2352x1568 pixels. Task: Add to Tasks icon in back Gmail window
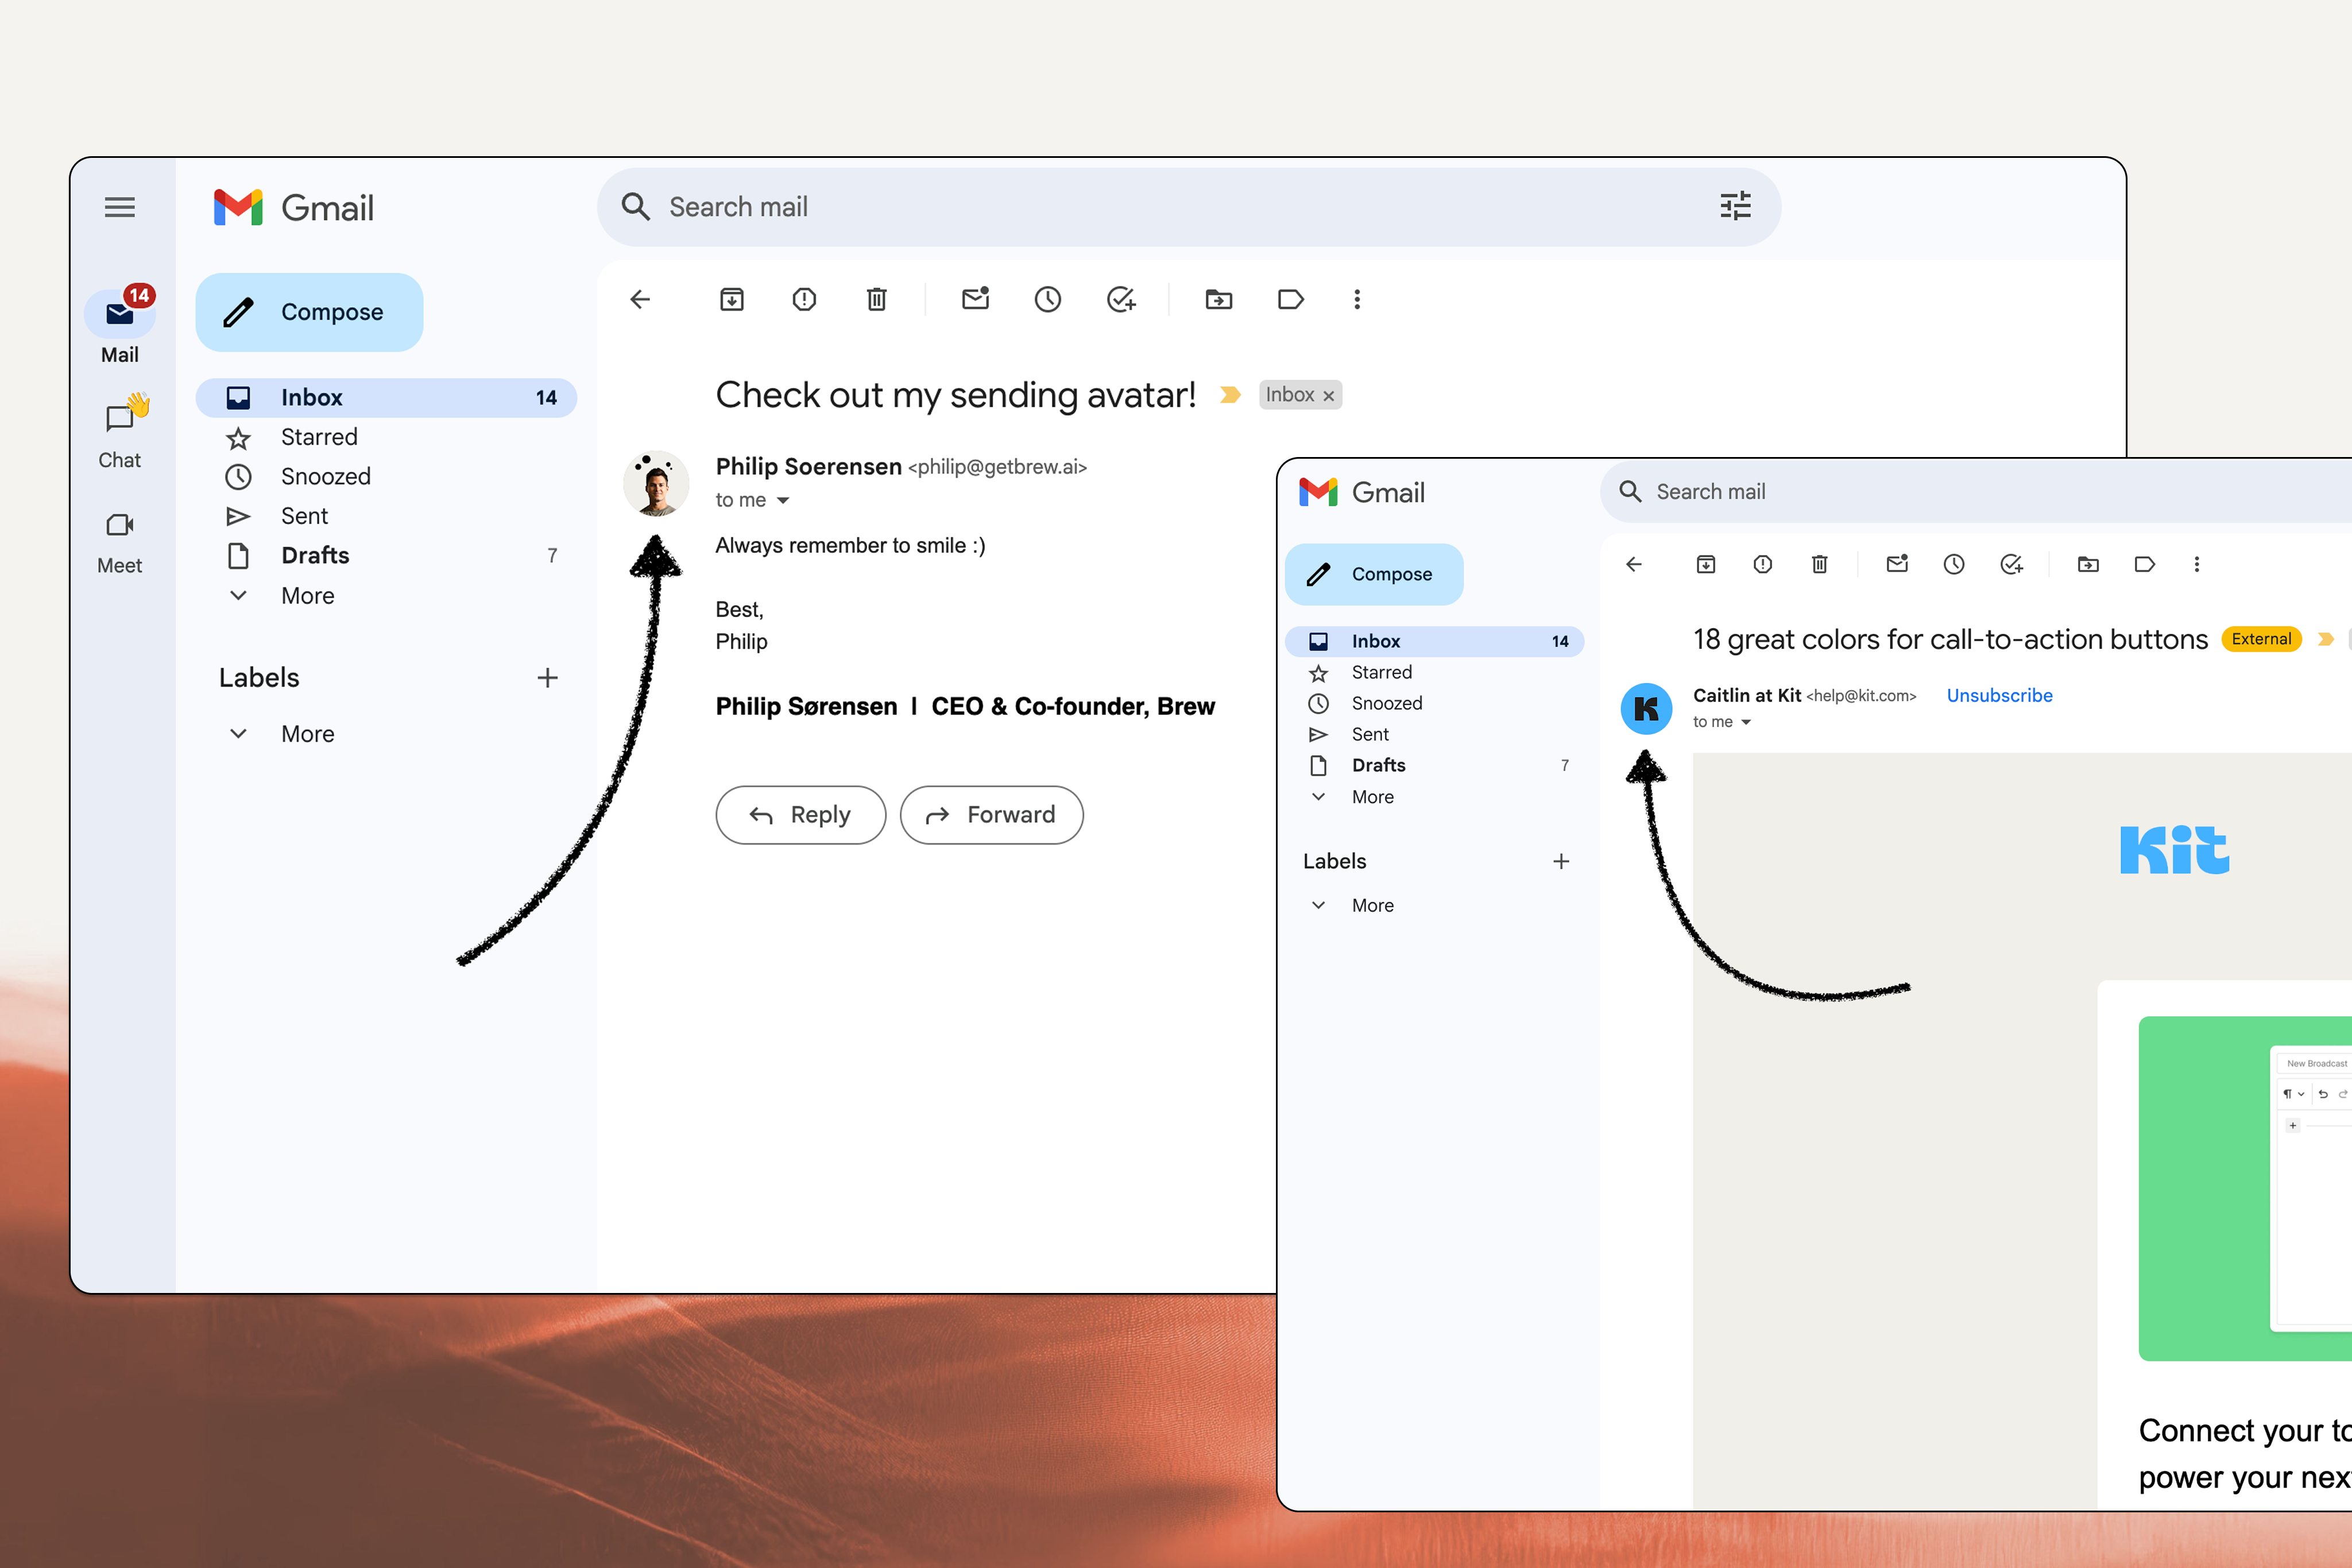click(x=1121, y=299)
